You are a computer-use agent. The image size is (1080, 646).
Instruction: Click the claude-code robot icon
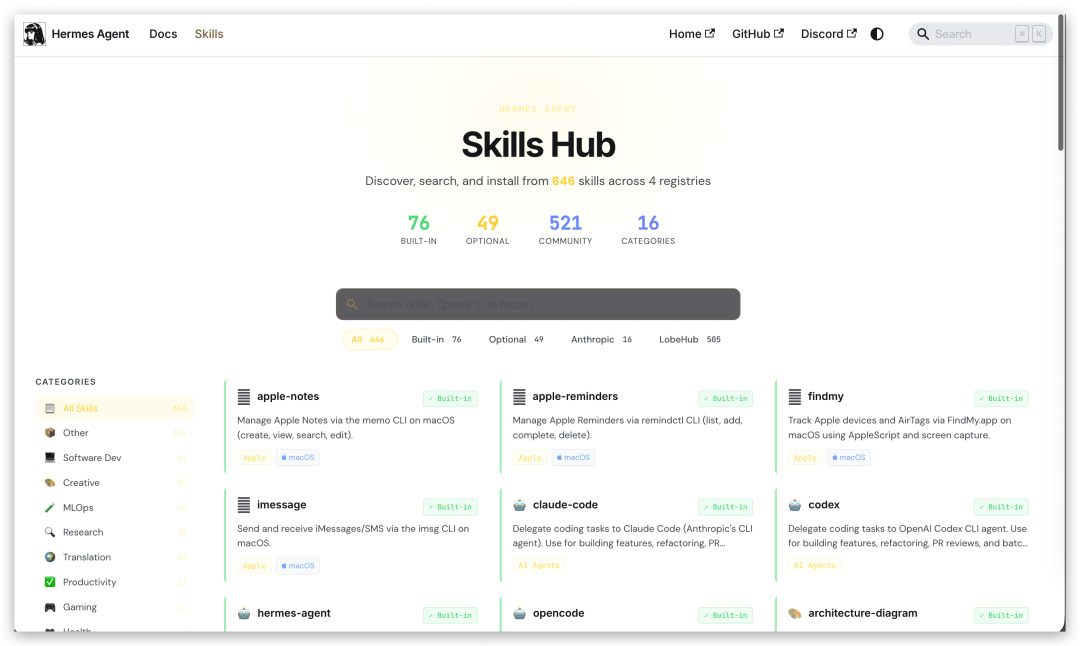pyautogui.click(x=519, y=505)
